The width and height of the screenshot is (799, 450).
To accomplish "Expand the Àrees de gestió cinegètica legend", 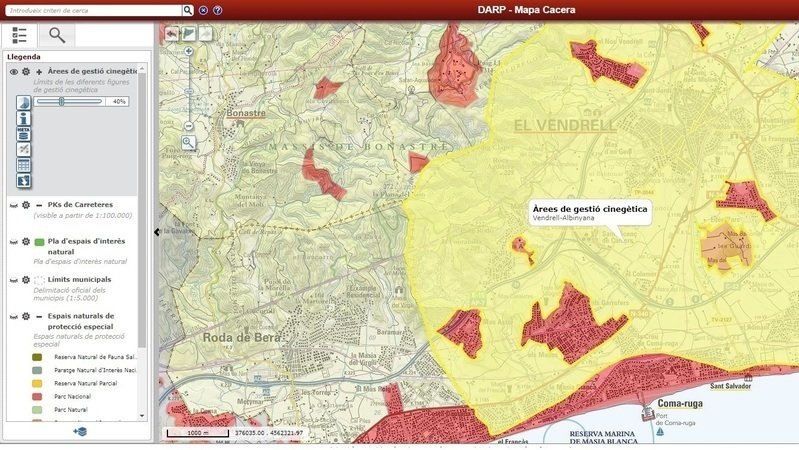I will [39, 72].
